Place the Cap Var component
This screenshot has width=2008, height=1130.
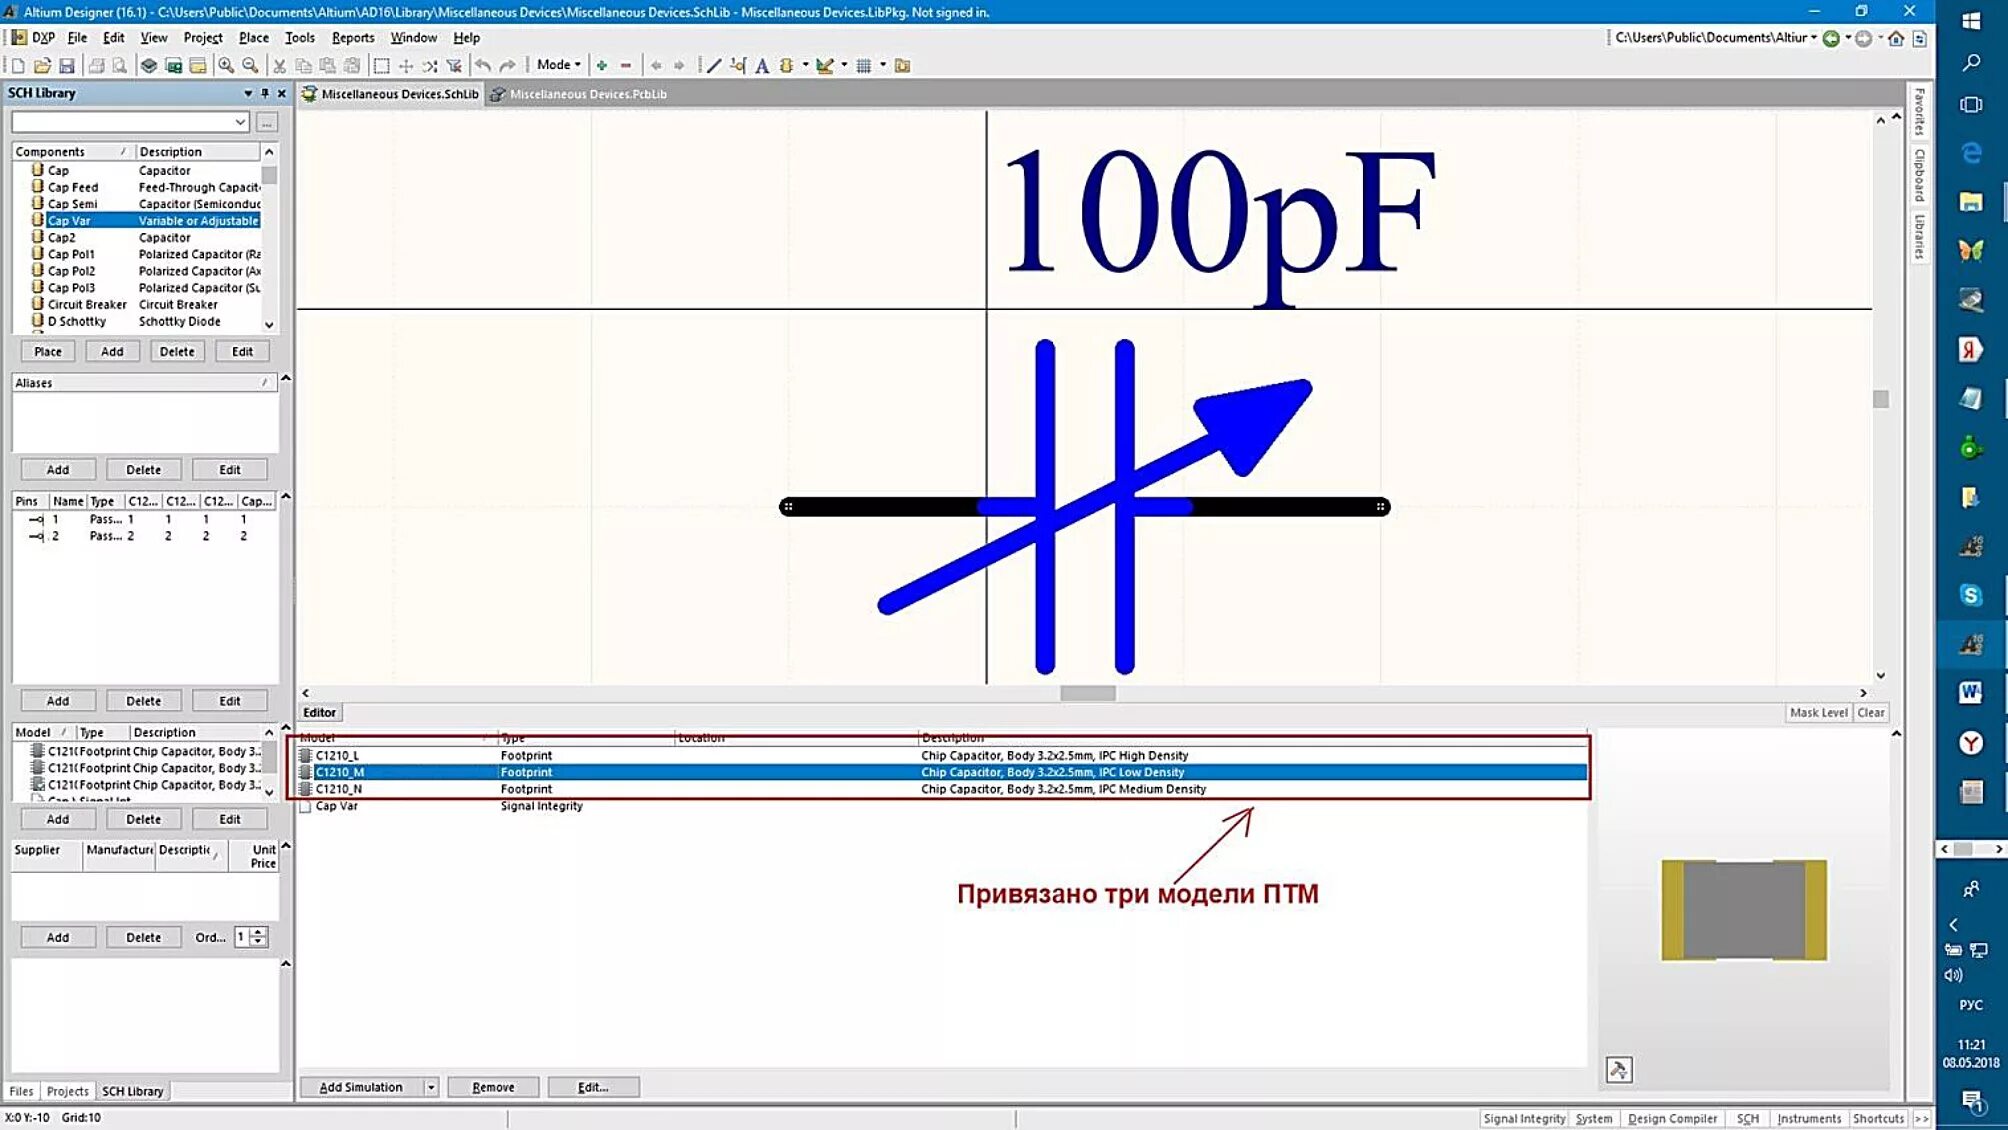[46, 351]
